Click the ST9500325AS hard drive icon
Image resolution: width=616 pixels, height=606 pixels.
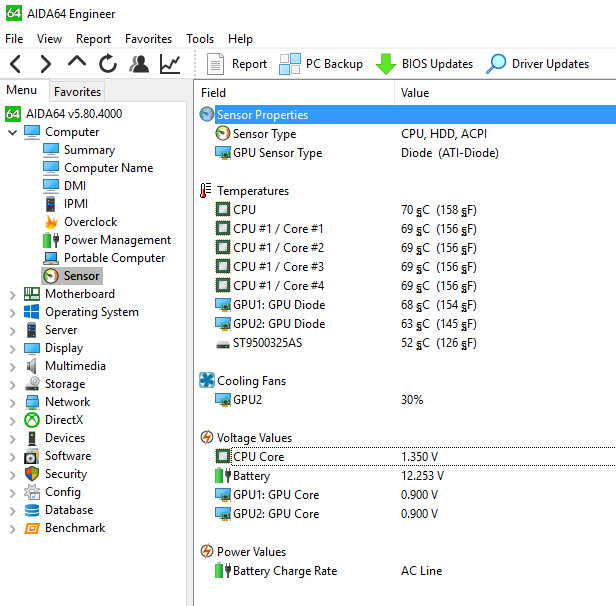(x=223, y=344)
